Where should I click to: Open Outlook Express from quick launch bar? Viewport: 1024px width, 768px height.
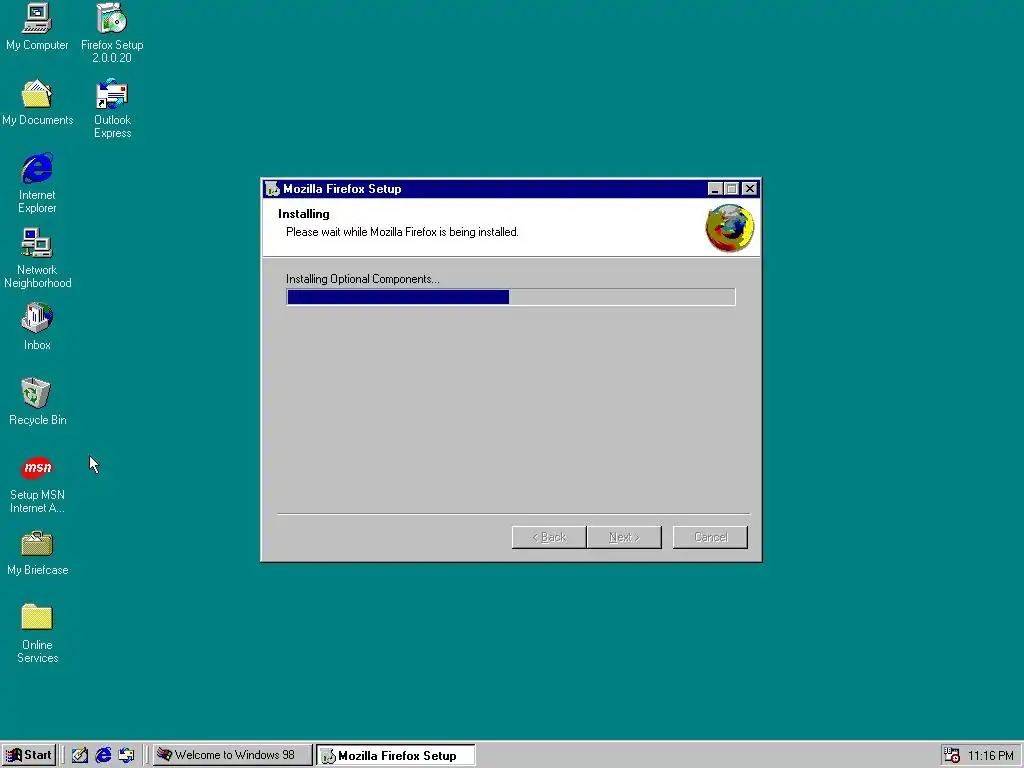tap(127, 755)
